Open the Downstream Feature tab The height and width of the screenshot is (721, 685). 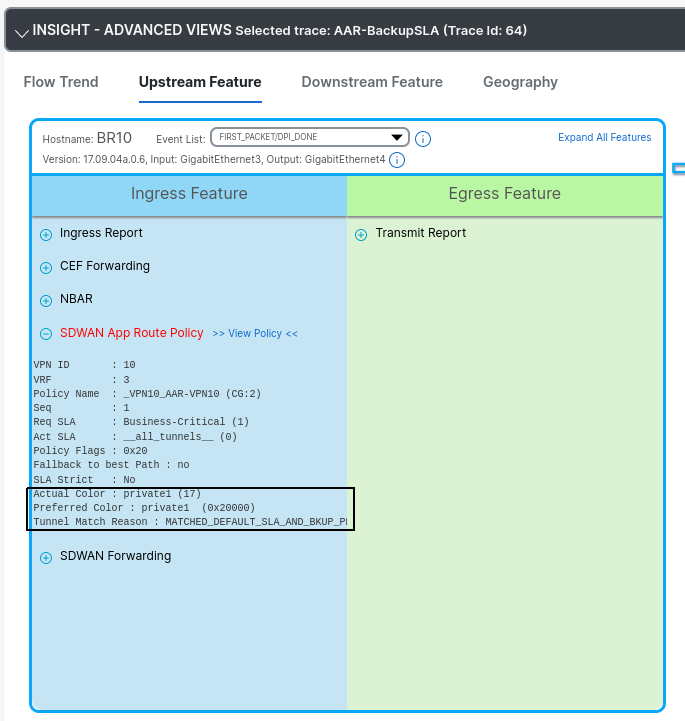pyautogui.click(x=372, y=82)
